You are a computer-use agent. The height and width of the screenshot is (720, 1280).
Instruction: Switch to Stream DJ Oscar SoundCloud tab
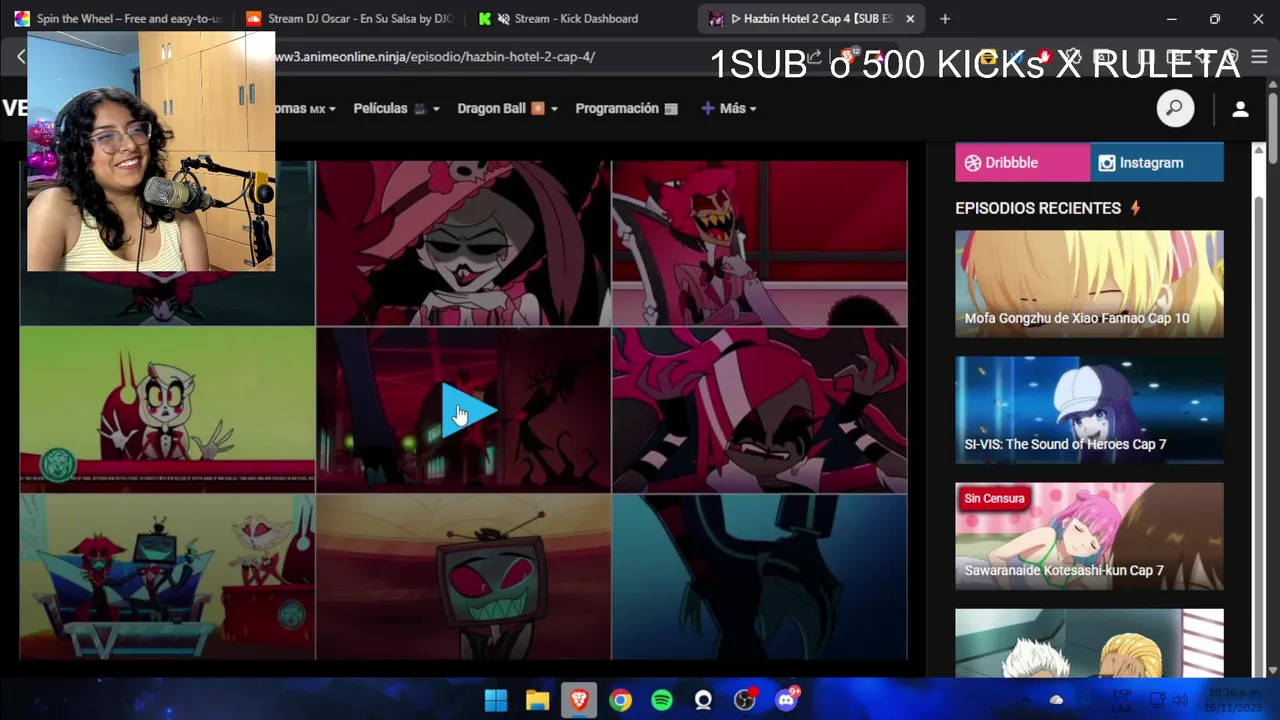pyautogui.click(x=349, y=18)
